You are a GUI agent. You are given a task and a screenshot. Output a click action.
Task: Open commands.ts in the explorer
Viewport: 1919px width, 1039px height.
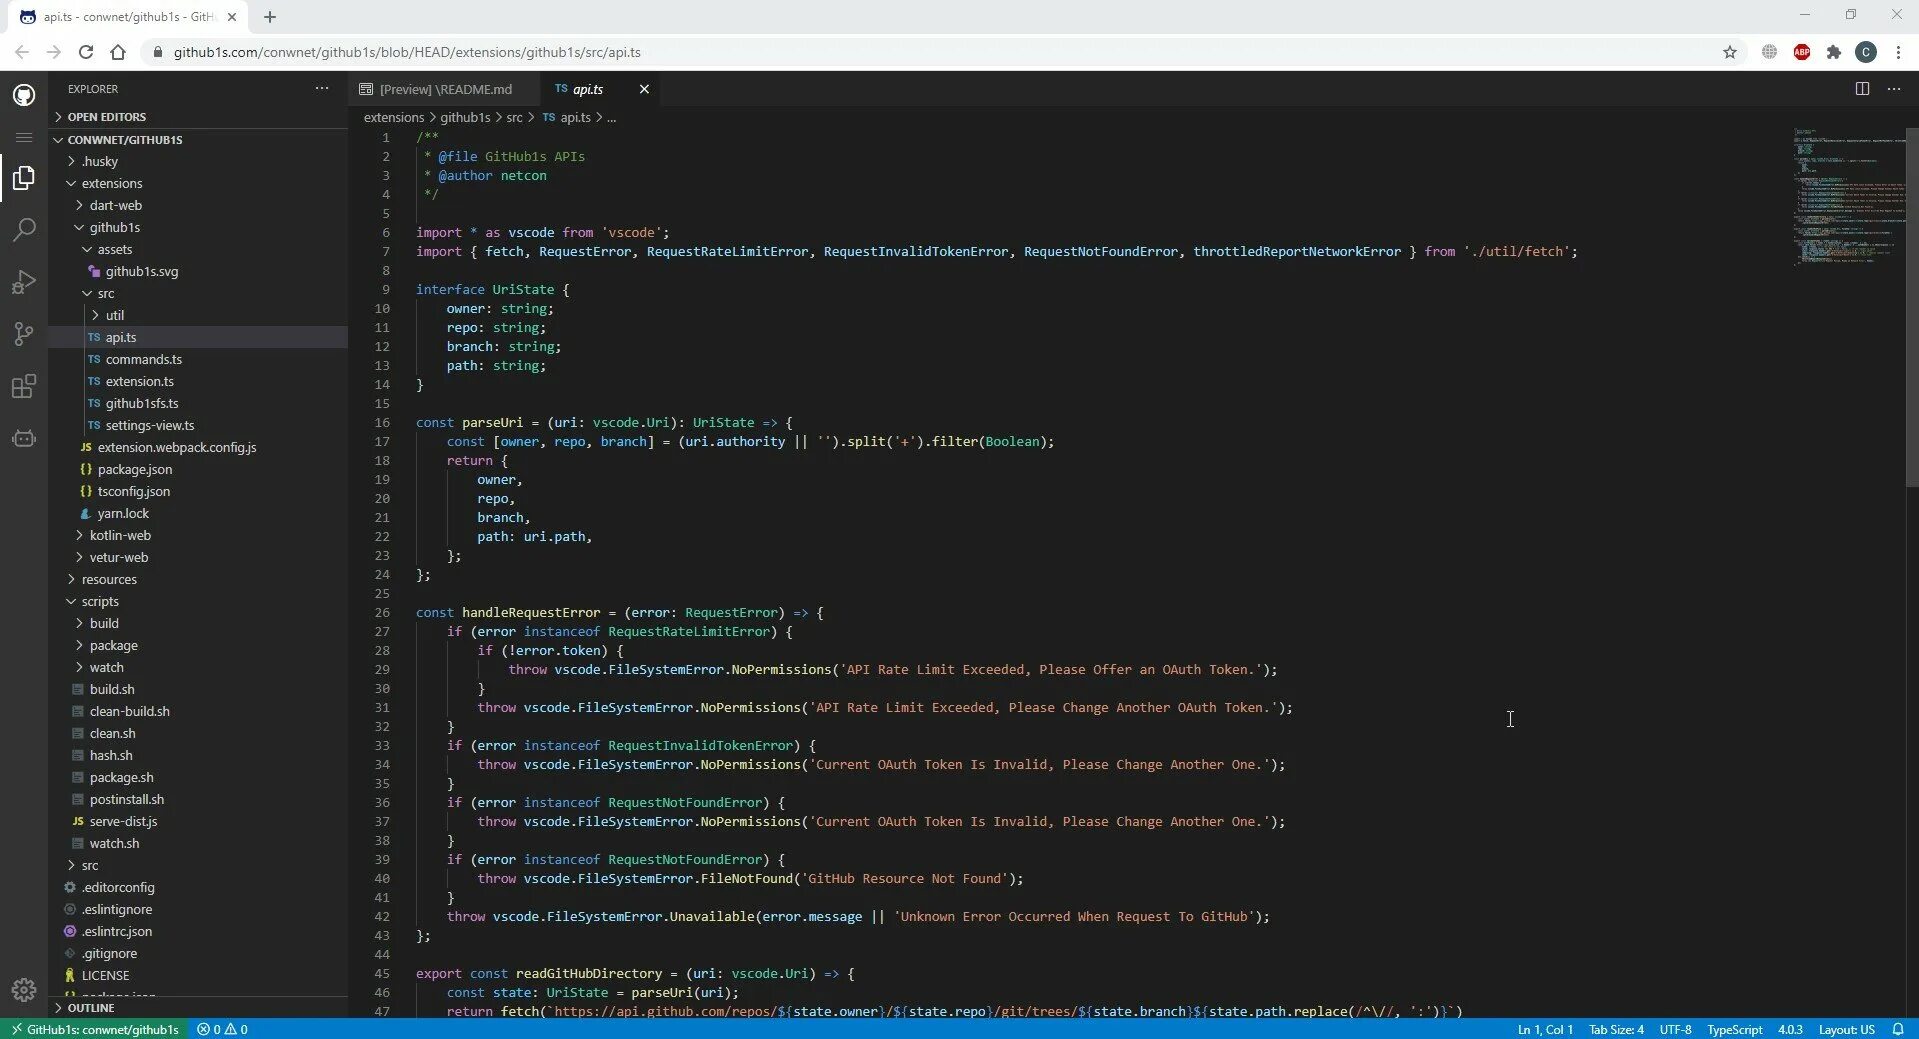click(x=198, y=359)
